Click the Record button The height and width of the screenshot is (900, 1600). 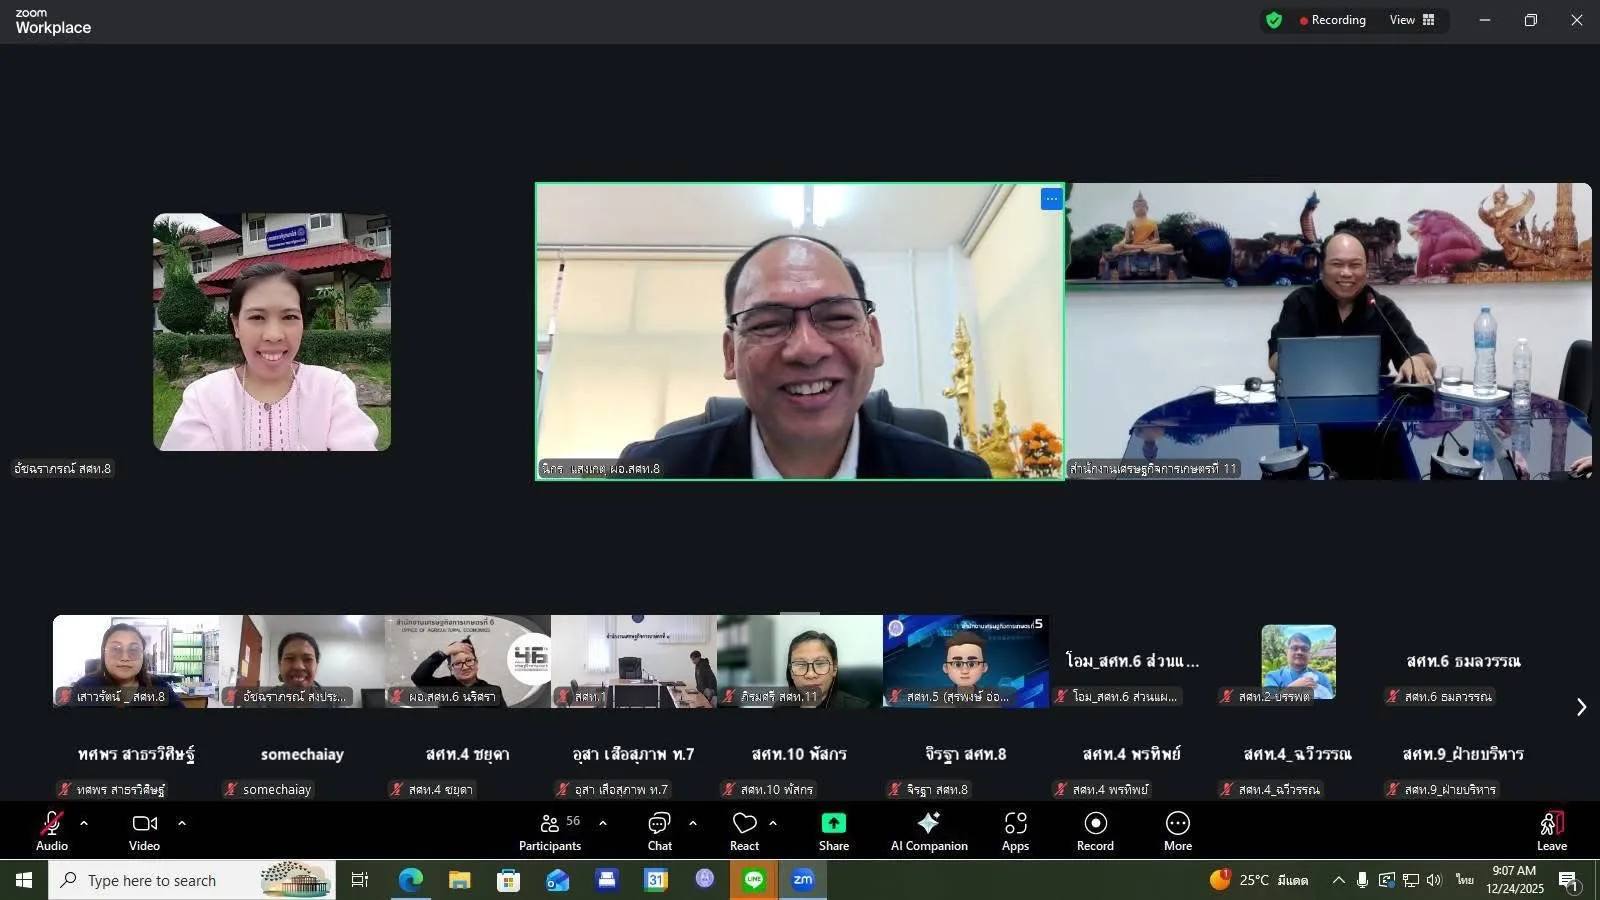[1095, 830]
